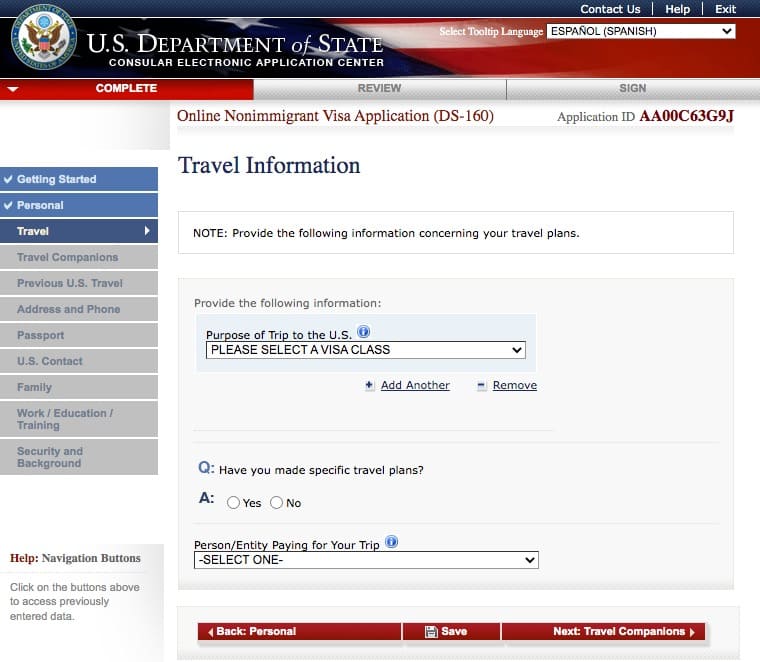Open Getting Started in the sidebar
Image resolution: width=760 pixels, height=662 pixels.
click(x=57, y=179)
